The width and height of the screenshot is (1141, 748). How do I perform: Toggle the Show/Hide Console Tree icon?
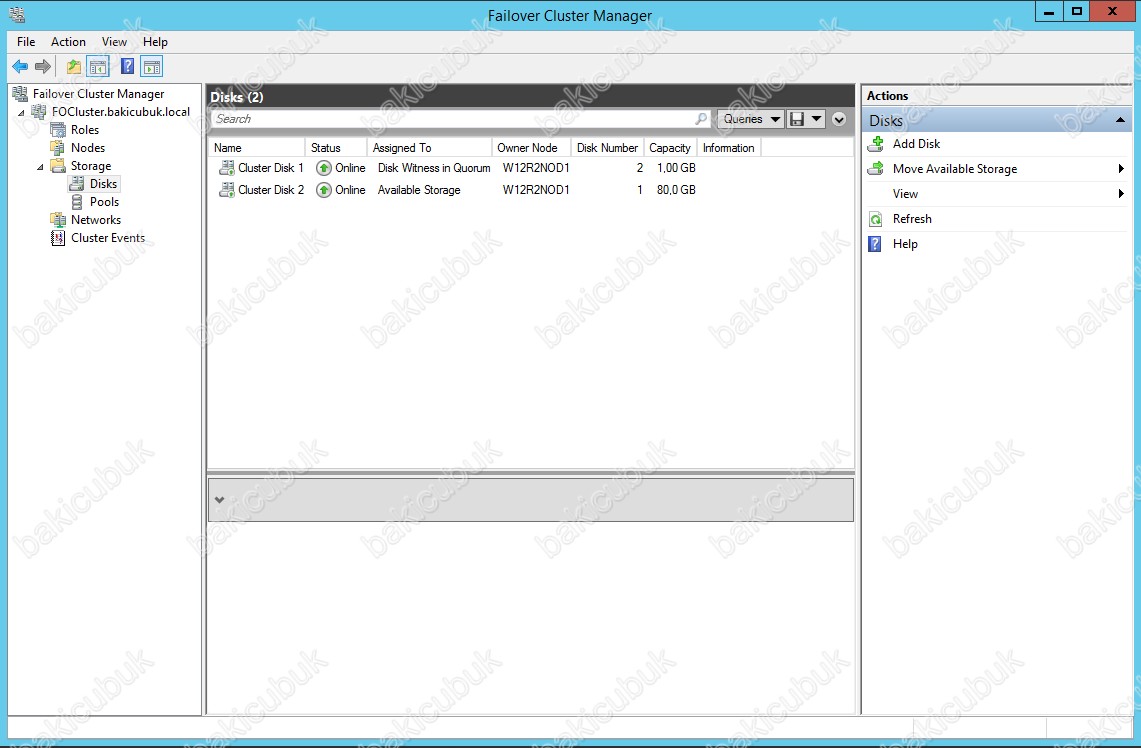click(x=98, y=67)
